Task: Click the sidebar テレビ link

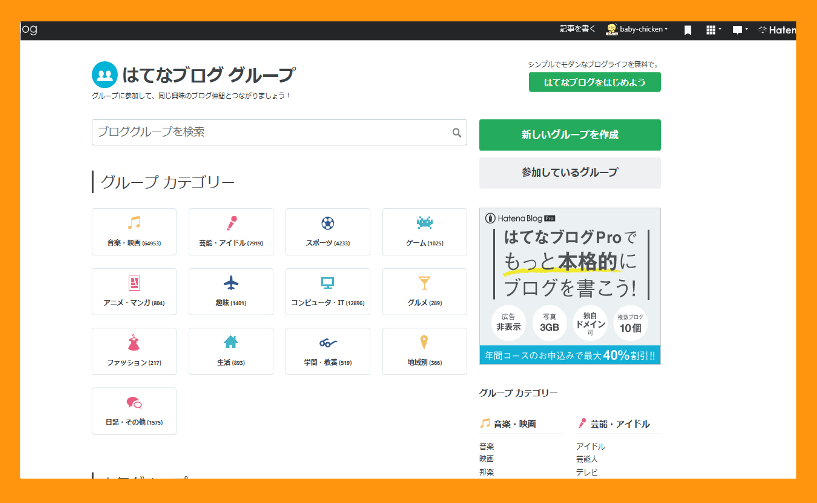Action: (587, 472)
